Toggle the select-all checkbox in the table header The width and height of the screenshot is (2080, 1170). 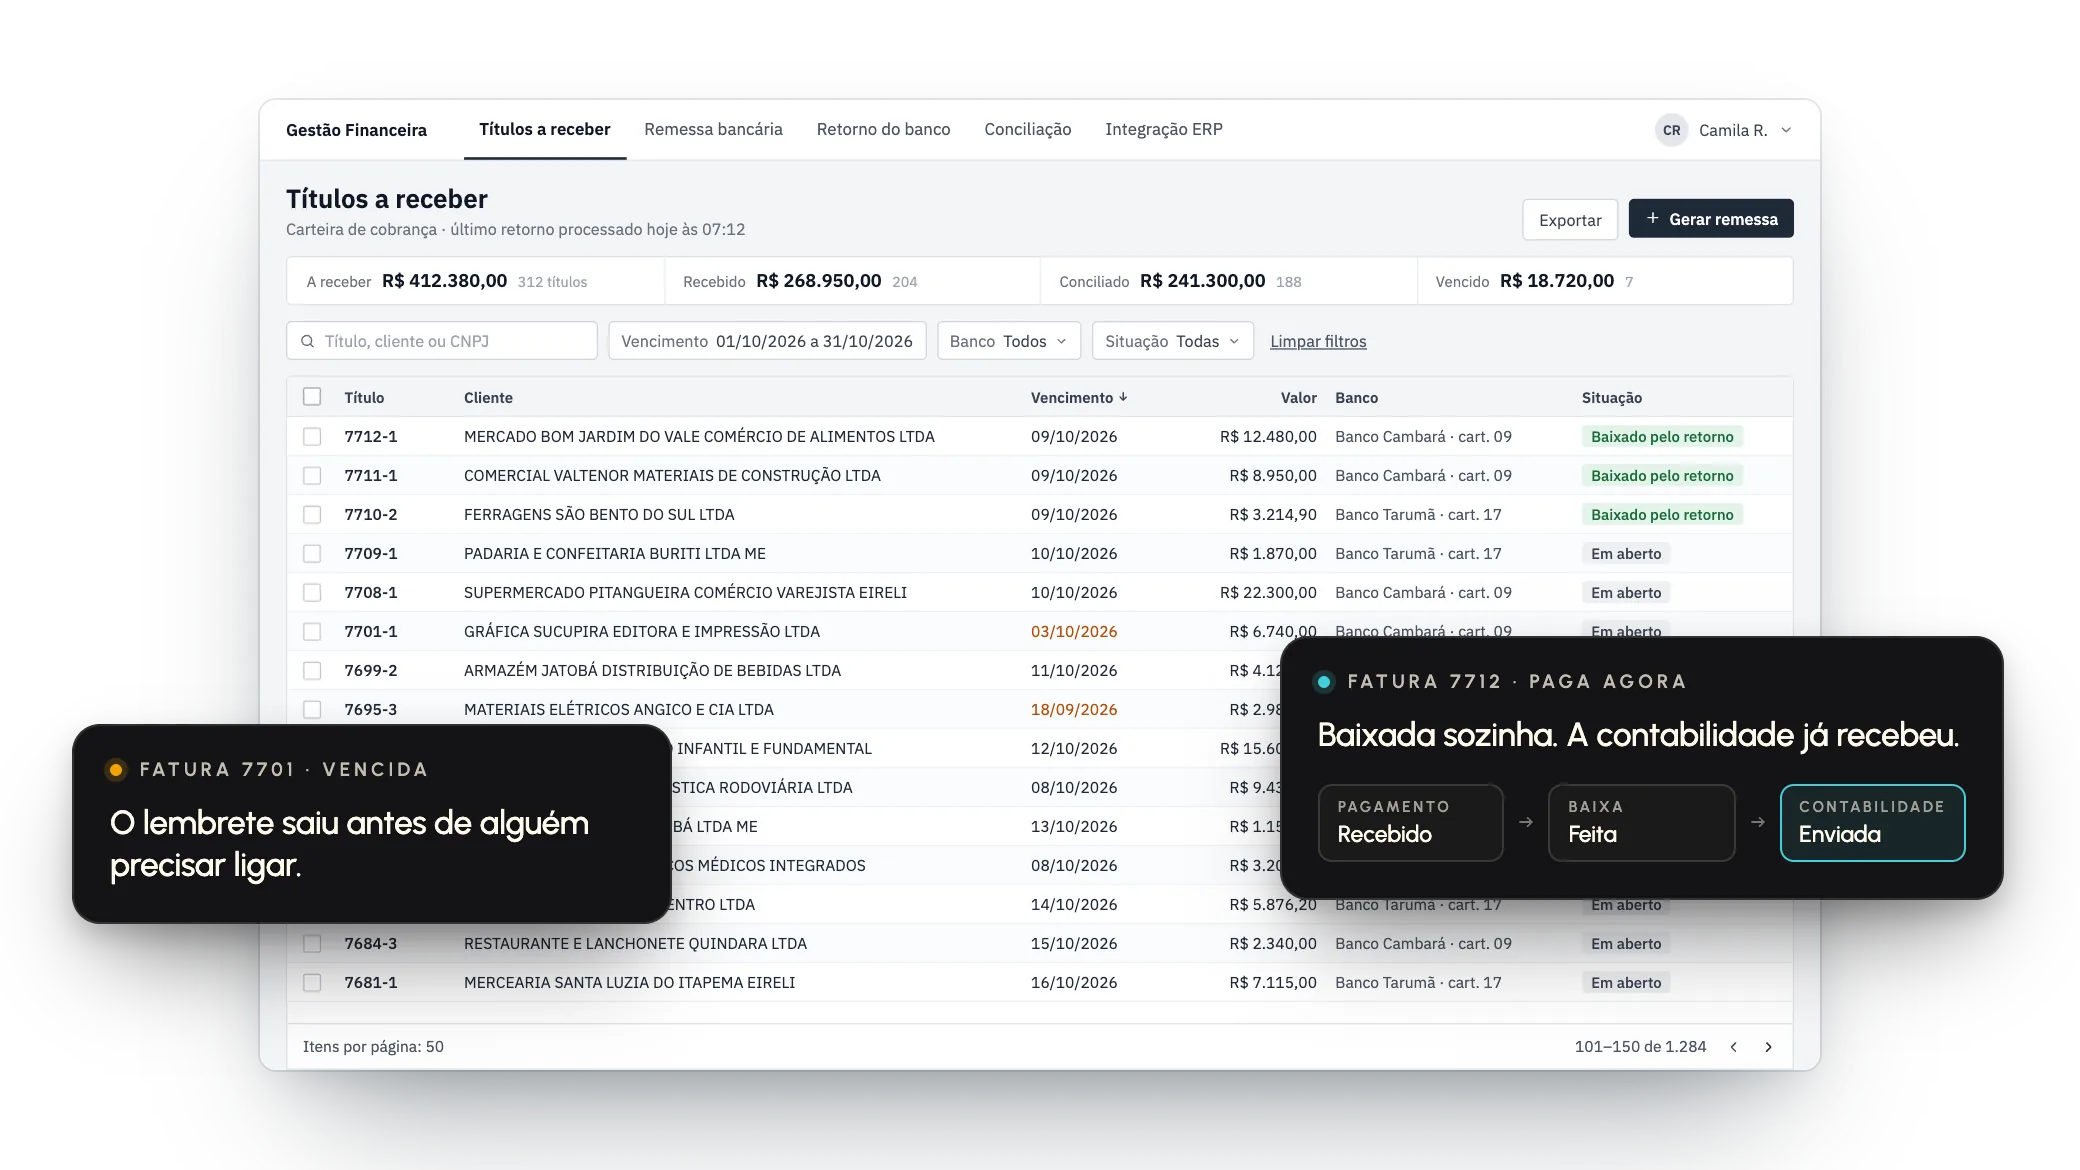click(x=312, y=397)
